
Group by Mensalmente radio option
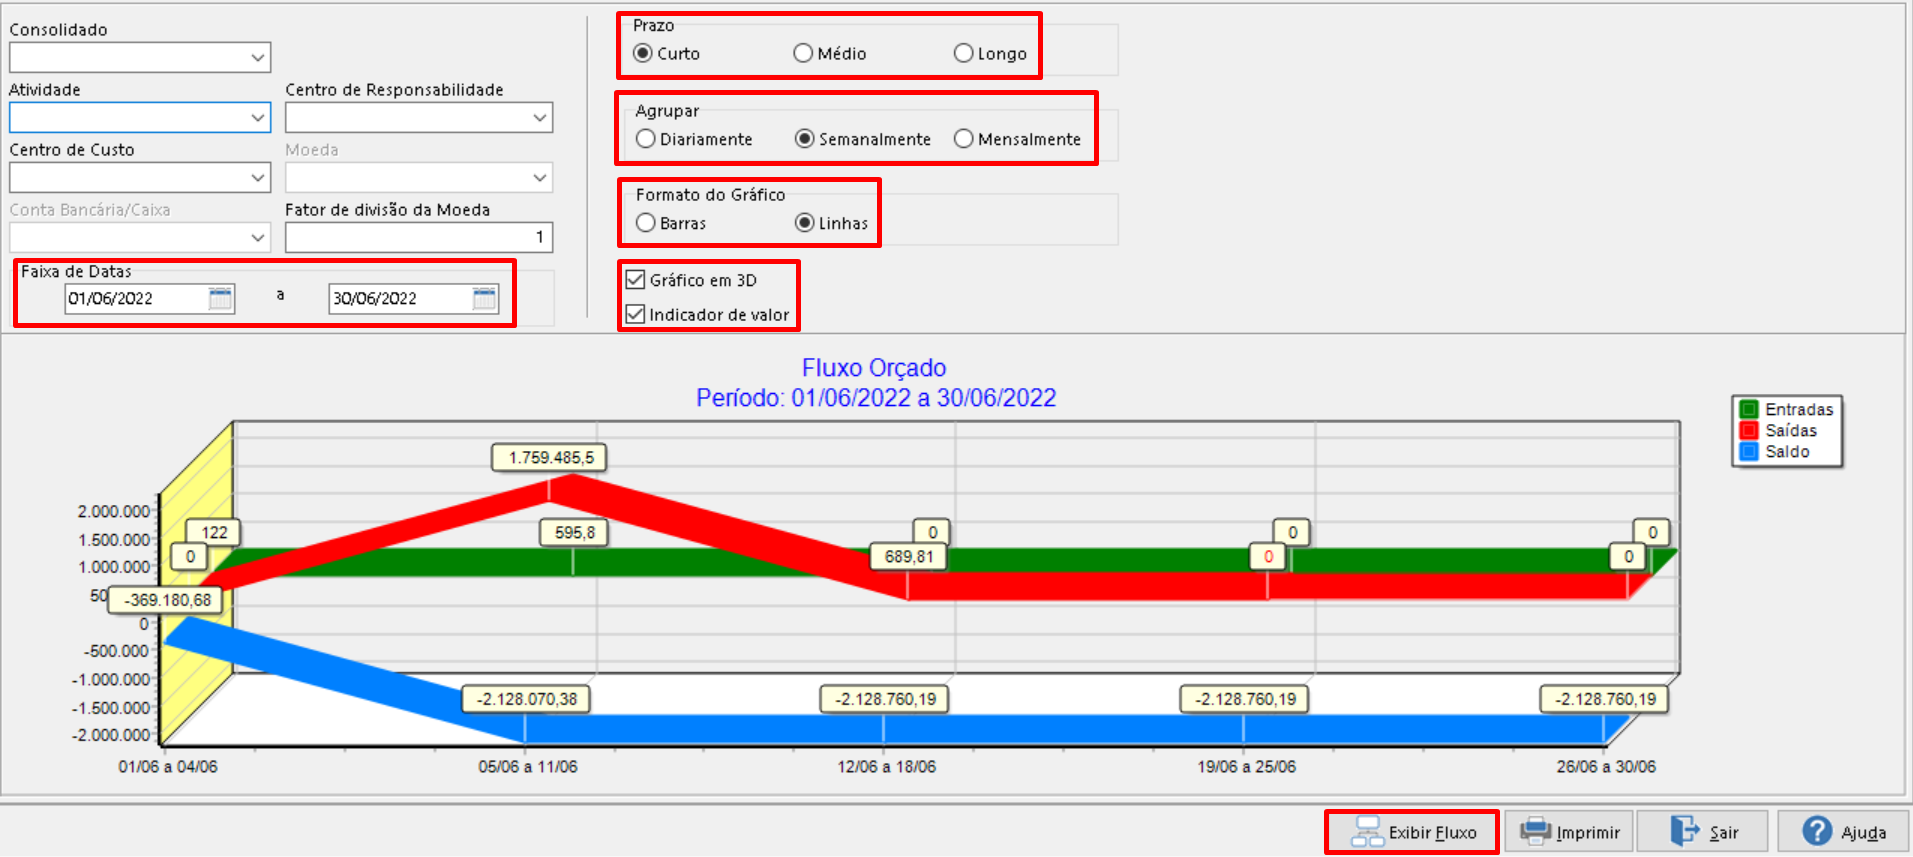(963, 139)
